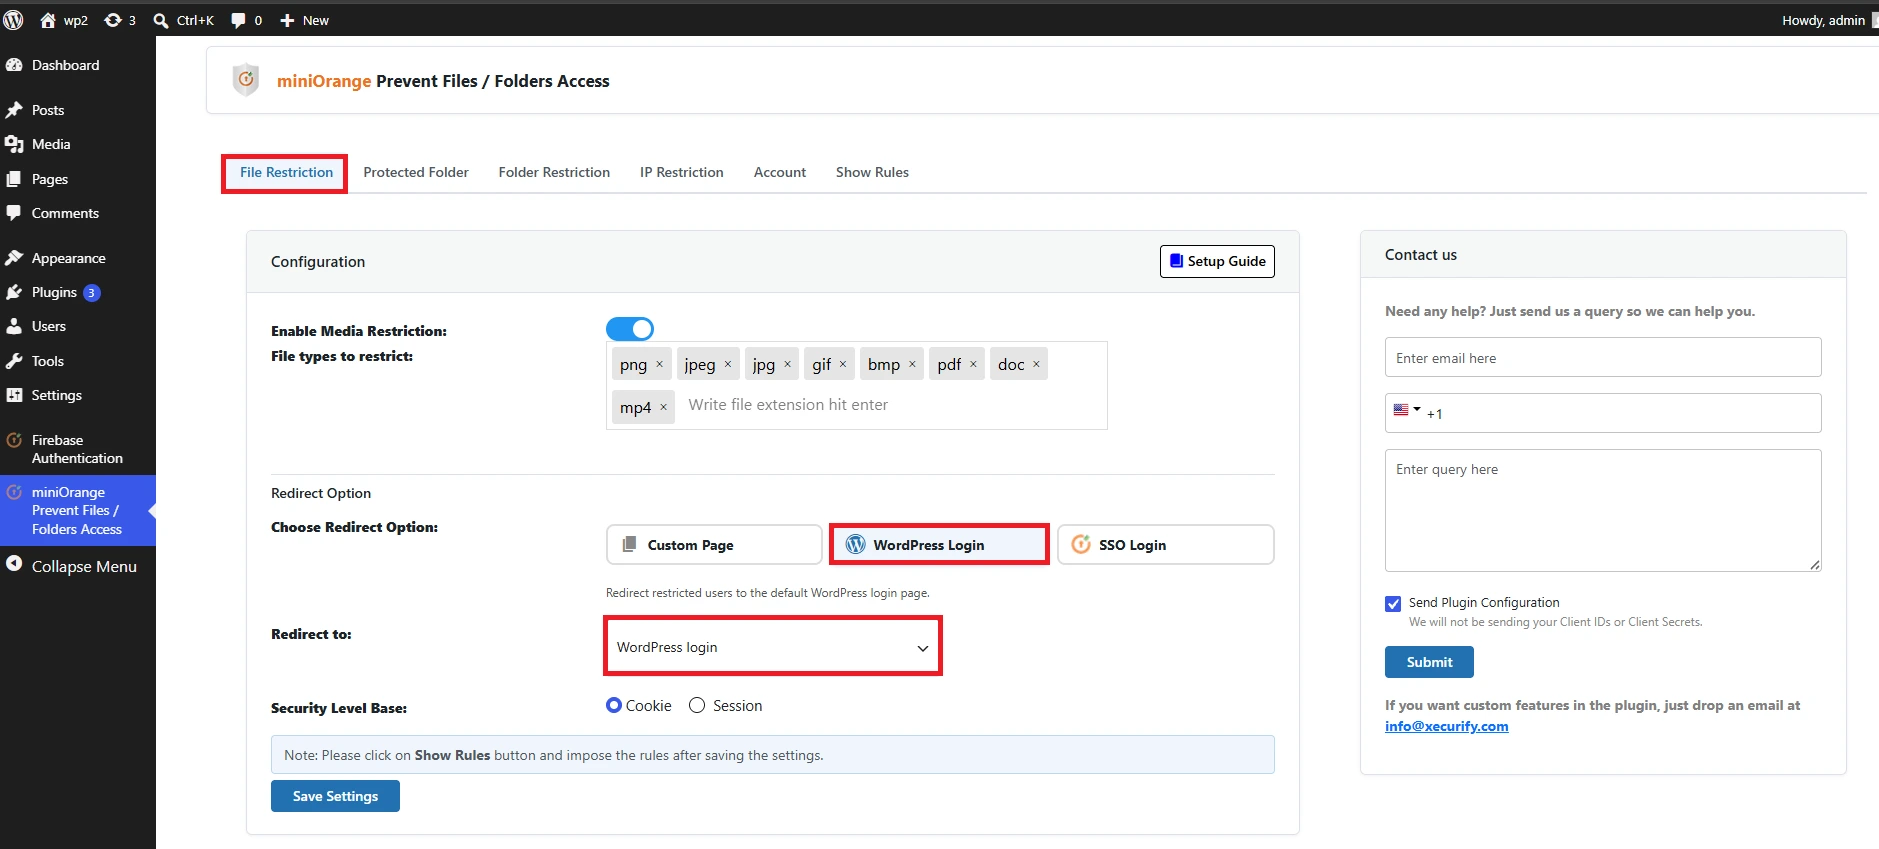Choose SSO Login redirect option
Screen dimensions: 1879x849
coord(1166,545)
